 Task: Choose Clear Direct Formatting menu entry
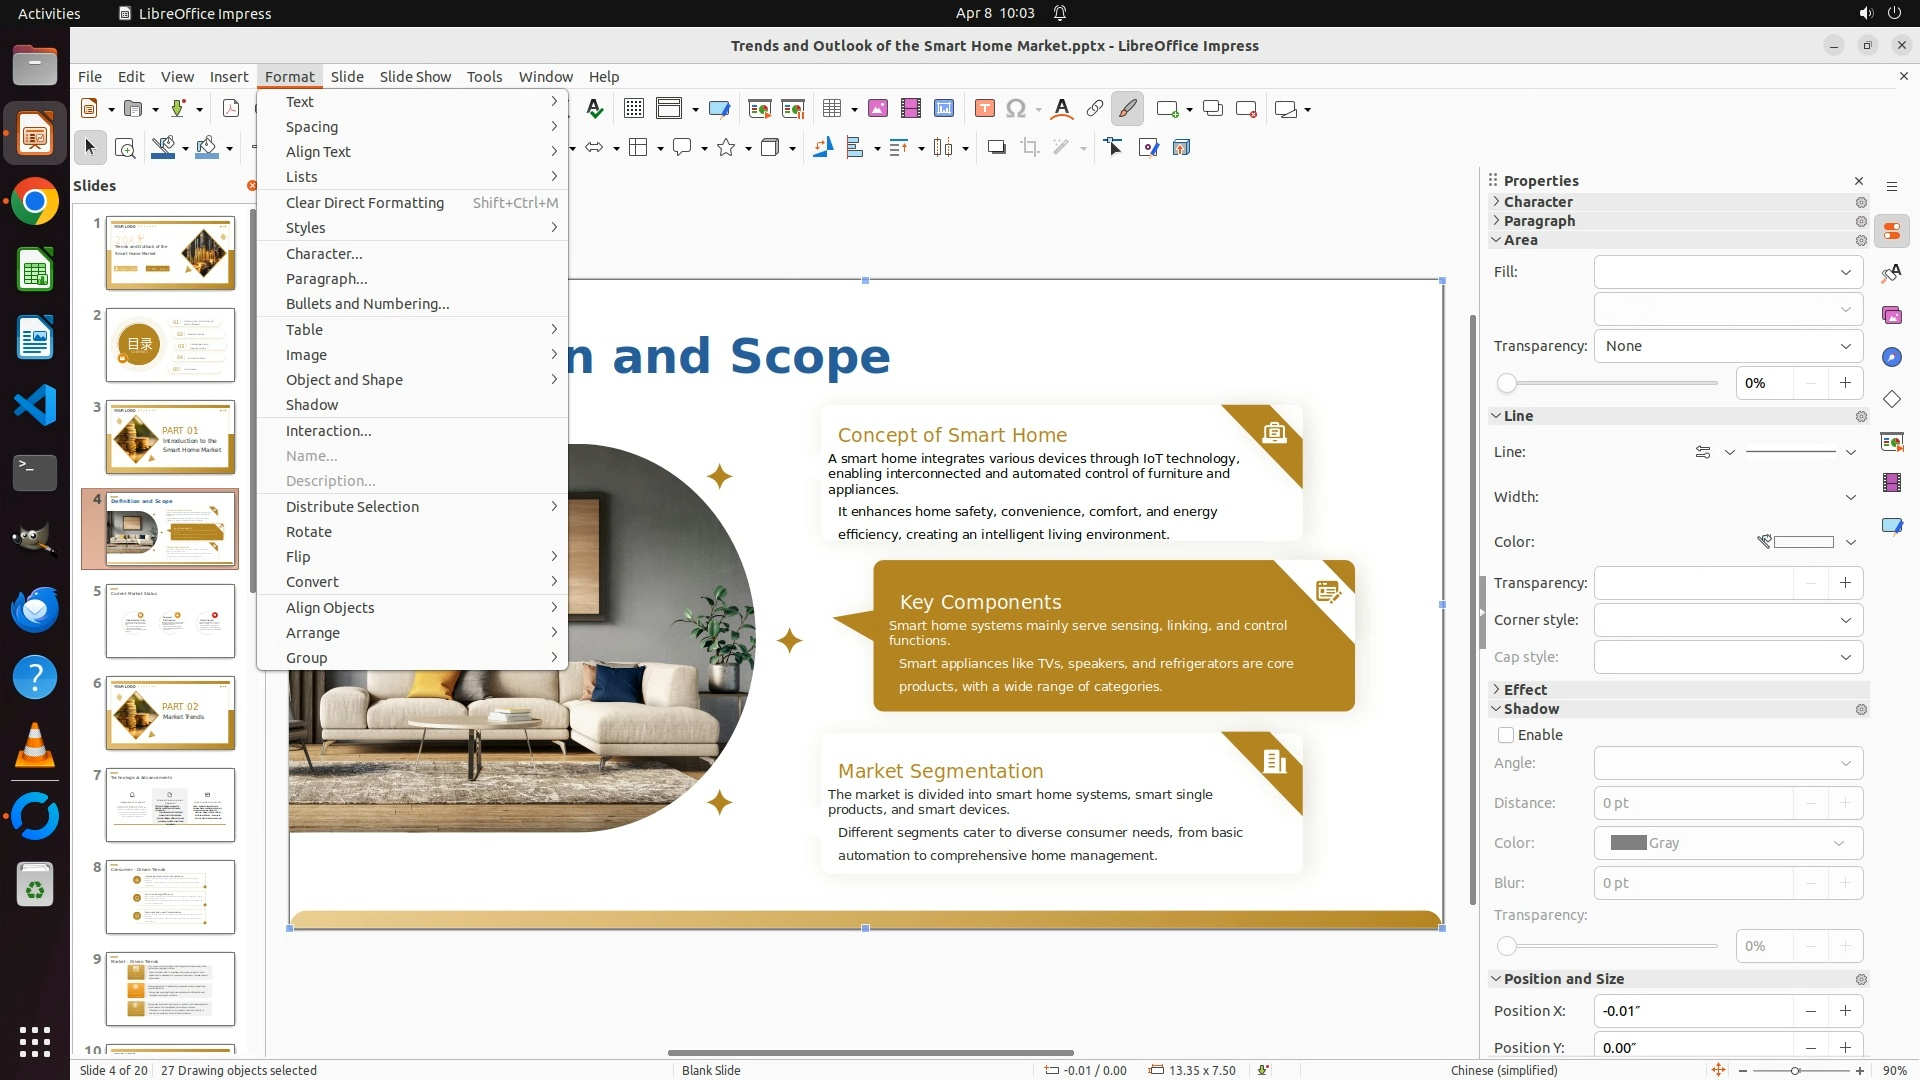click(x=365, y=203)
